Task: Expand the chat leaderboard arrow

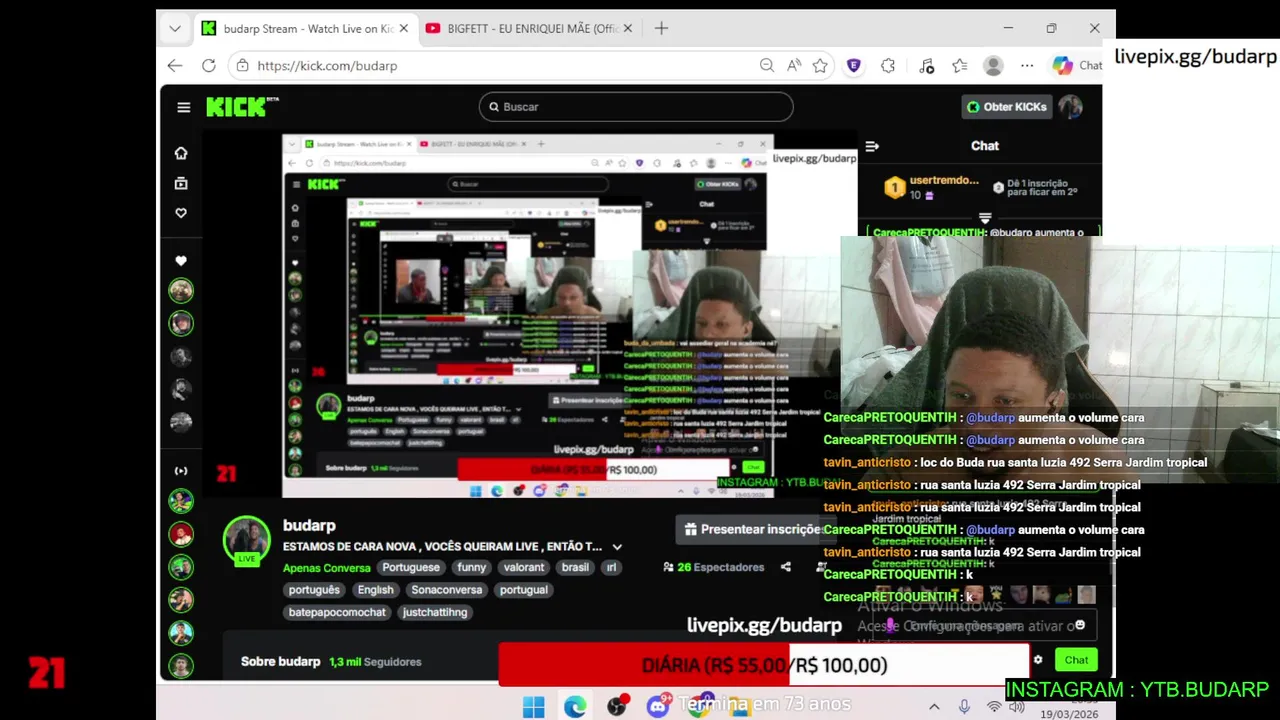Action: pos(985,217)
